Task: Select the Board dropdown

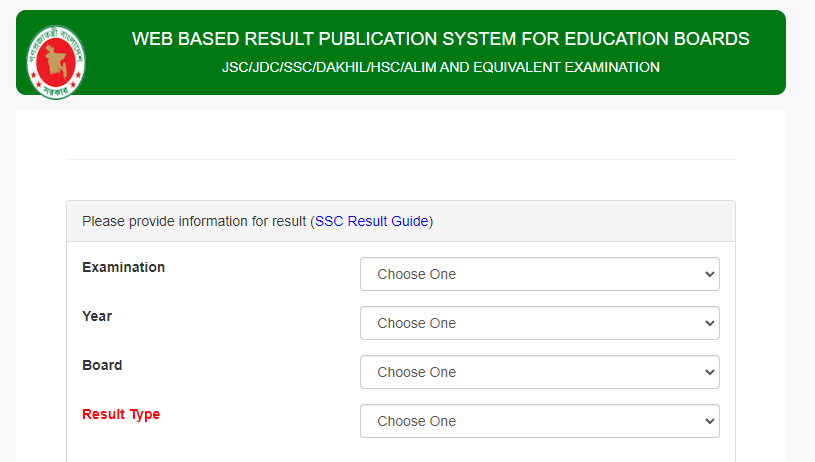Action: coord(540,372)
